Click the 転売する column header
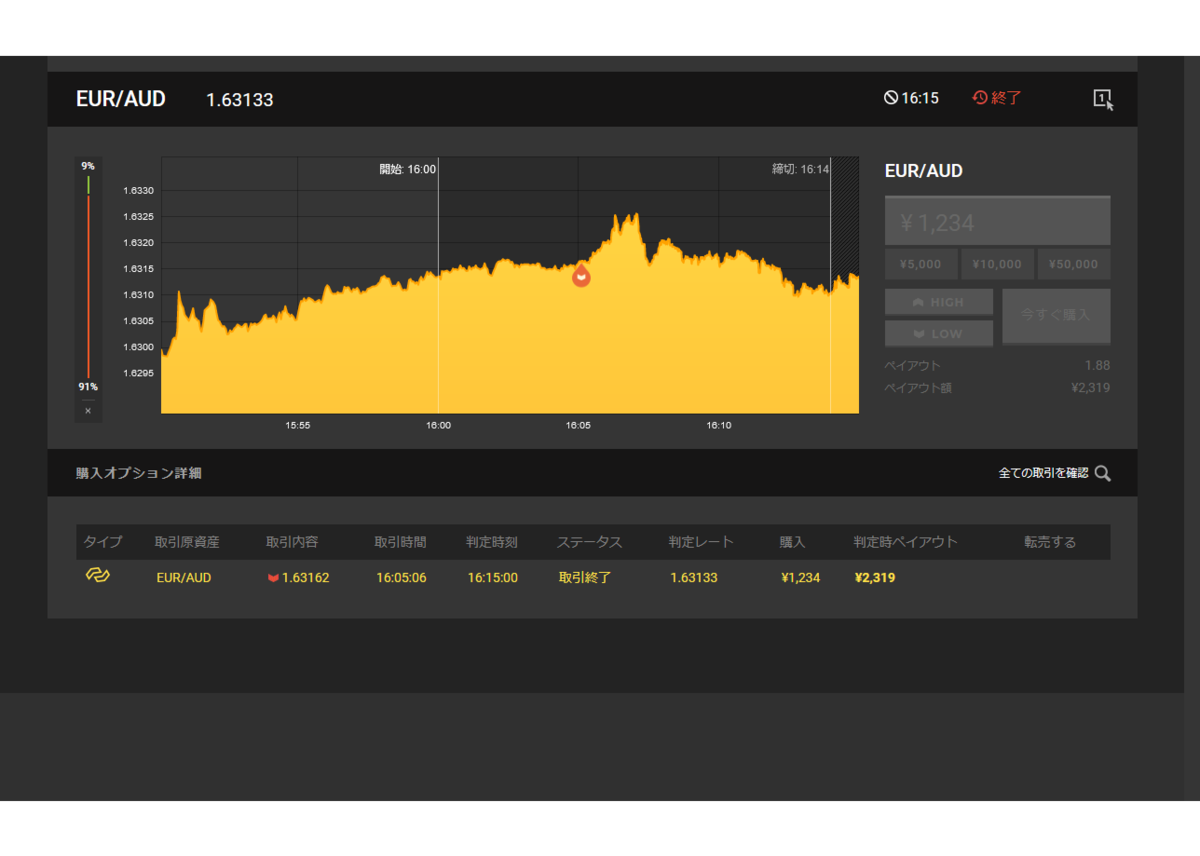1200x856 pixels. coord(1050,542)
